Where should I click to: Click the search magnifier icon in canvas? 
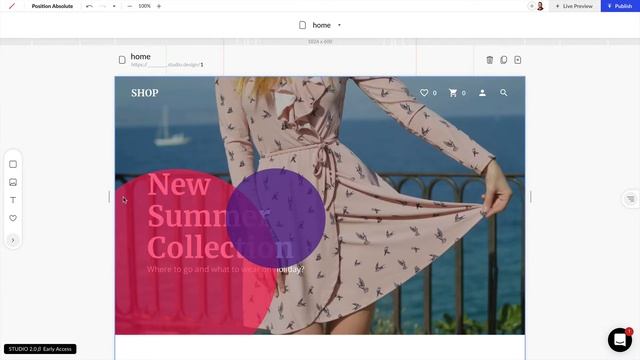coord(504,93)
